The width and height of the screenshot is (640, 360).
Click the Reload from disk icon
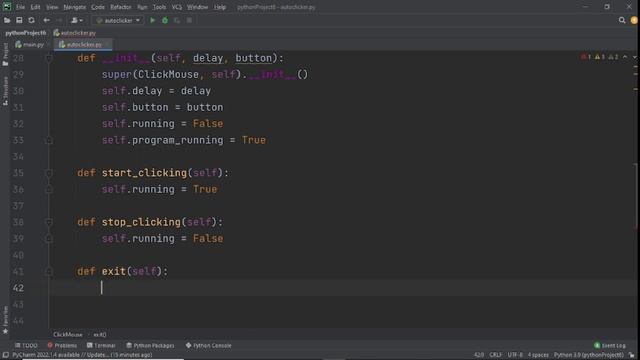31,20
